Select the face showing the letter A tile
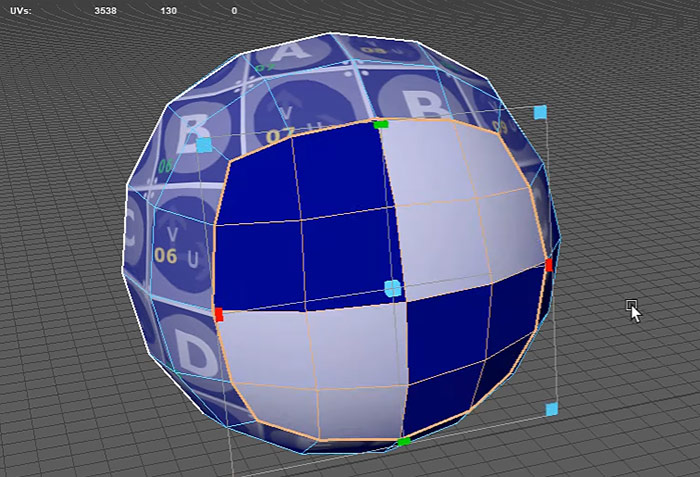 290,50
